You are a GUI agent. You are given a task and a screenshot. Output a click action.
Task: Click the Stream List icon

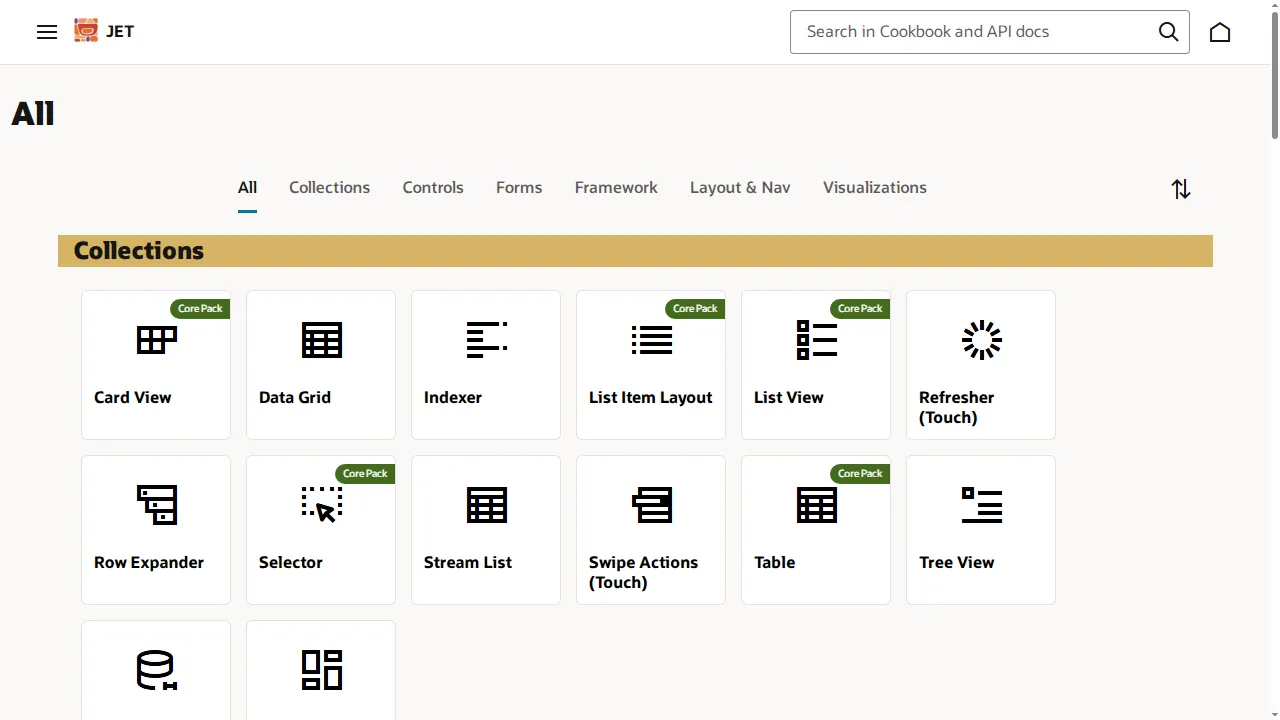[486, 505]
